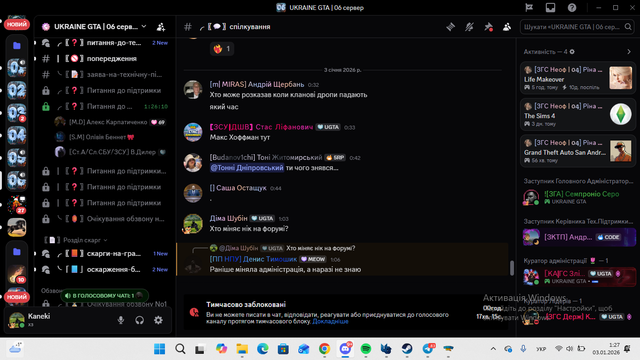Open the Grand Theft Auto San Andreas activity card
Viewport: 640px width, 360px height.
pyautogui.click(x=578, y=151)
